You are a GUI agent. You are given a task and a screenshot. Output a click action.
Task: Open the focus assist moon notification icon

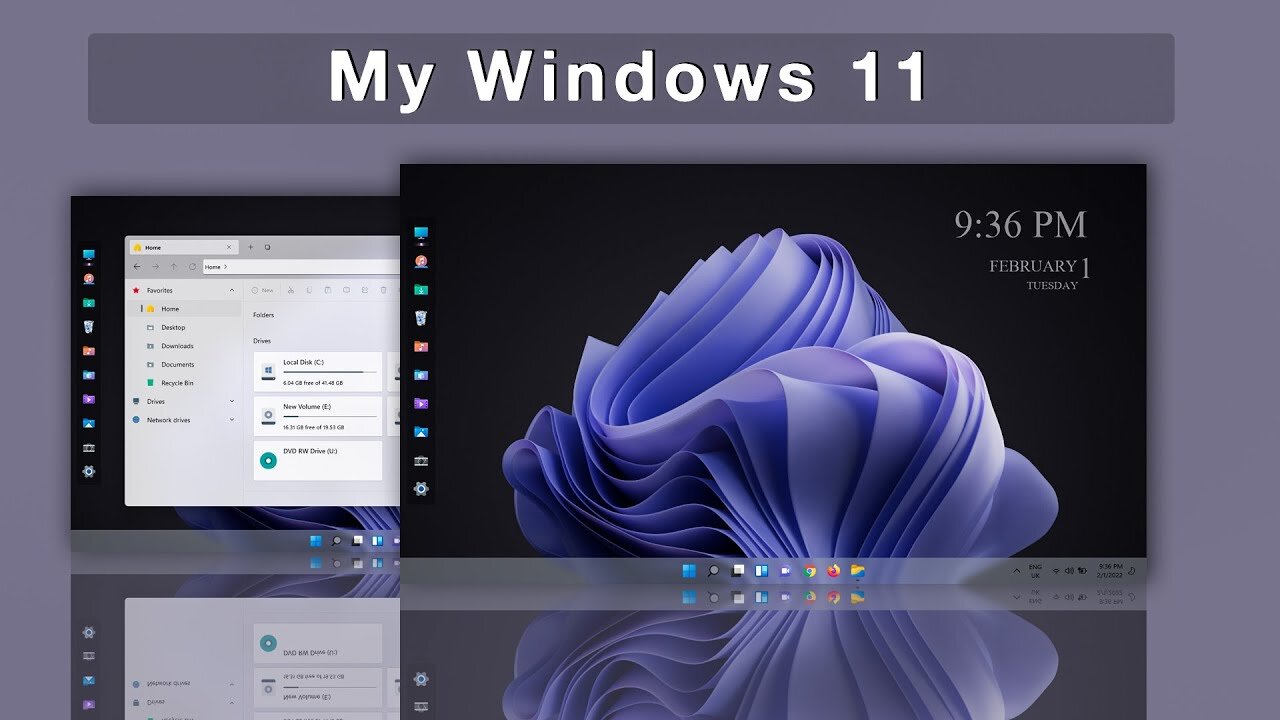[x=1131, y=571]
